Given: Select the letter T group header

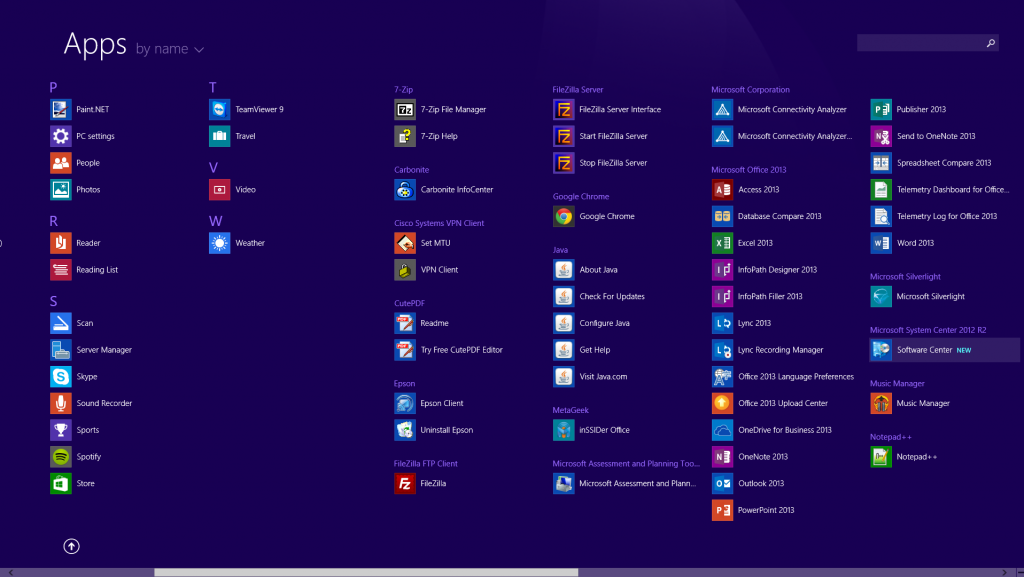Looking at the screenshot, I should 212,87.
